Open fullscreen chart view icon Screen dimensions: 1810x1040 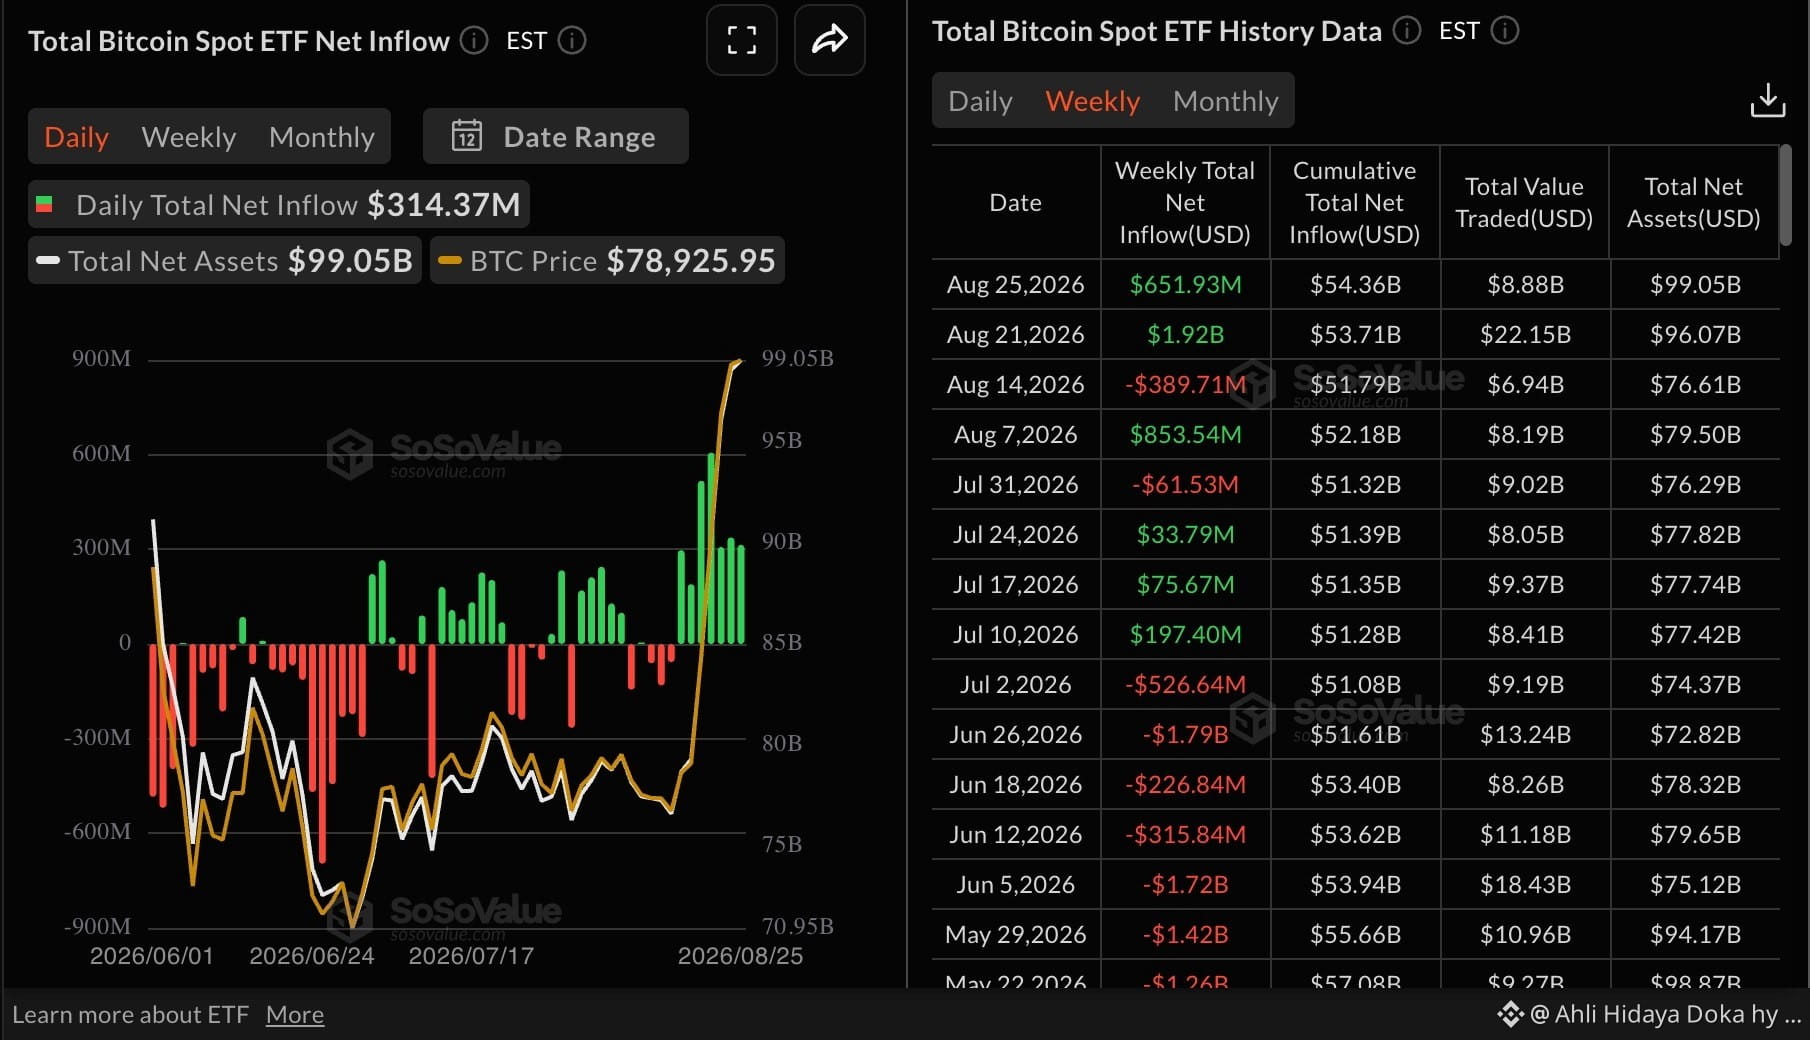741,40
